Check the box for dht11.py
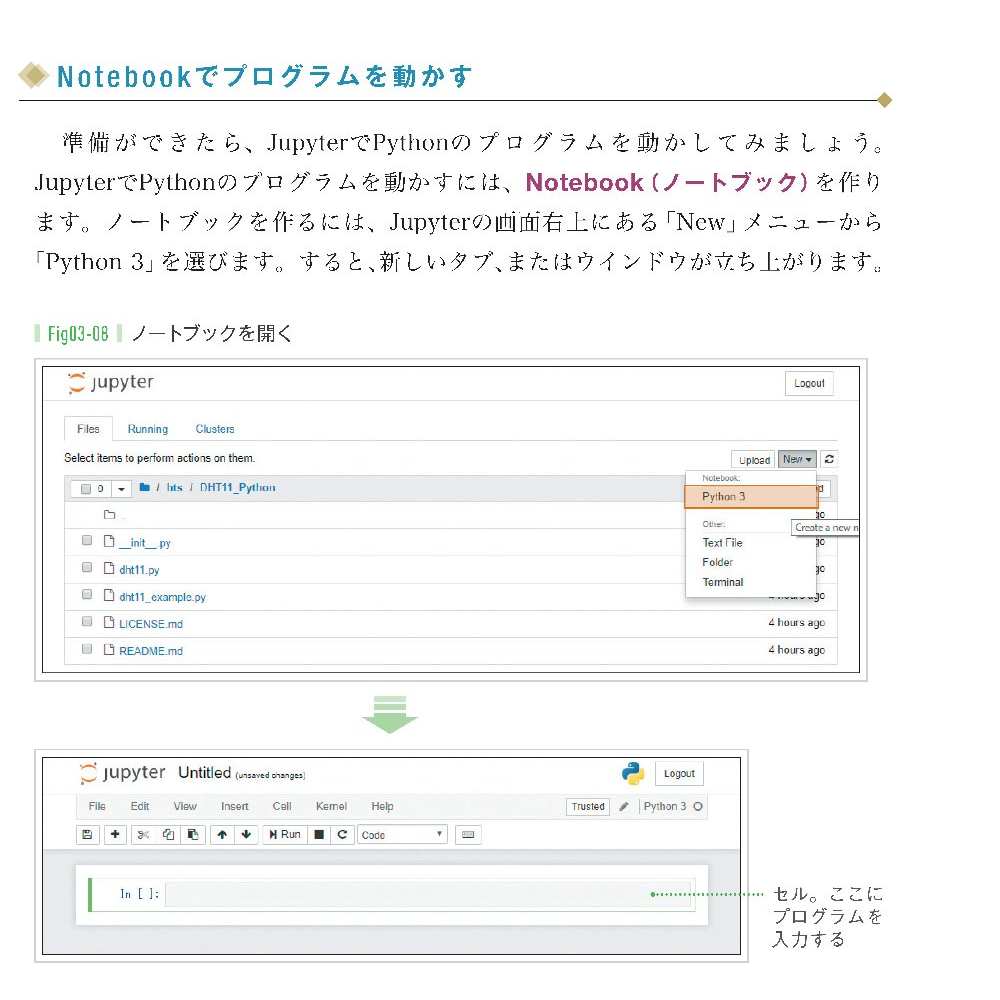Image resolution: width=1000 pixels, height=1000 pixels. (87, 568)
